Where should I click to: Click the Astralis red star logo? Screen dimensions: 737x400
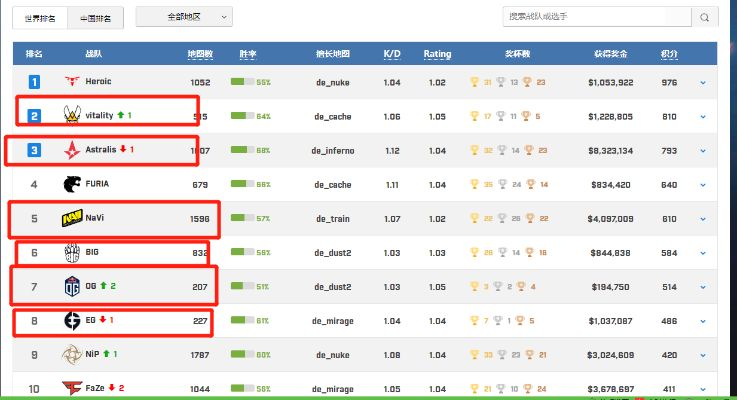tap(72, 150)
